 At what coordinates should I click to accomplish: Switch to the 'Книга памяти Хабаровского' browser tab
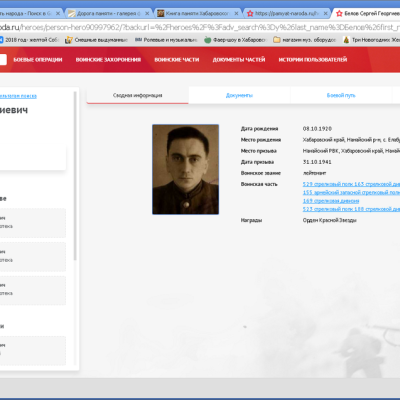[x=197, y=13]
